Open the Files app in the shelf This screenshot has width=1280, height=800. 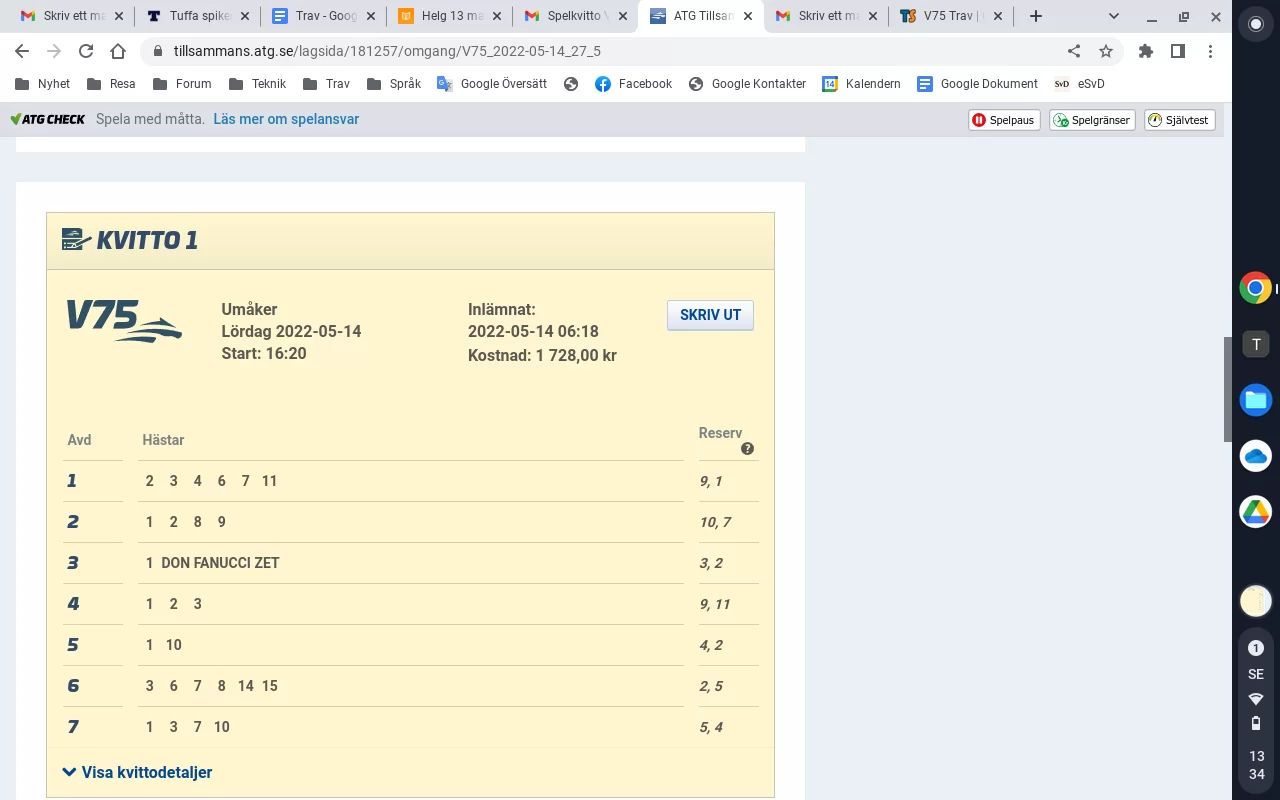point(1256,400)
